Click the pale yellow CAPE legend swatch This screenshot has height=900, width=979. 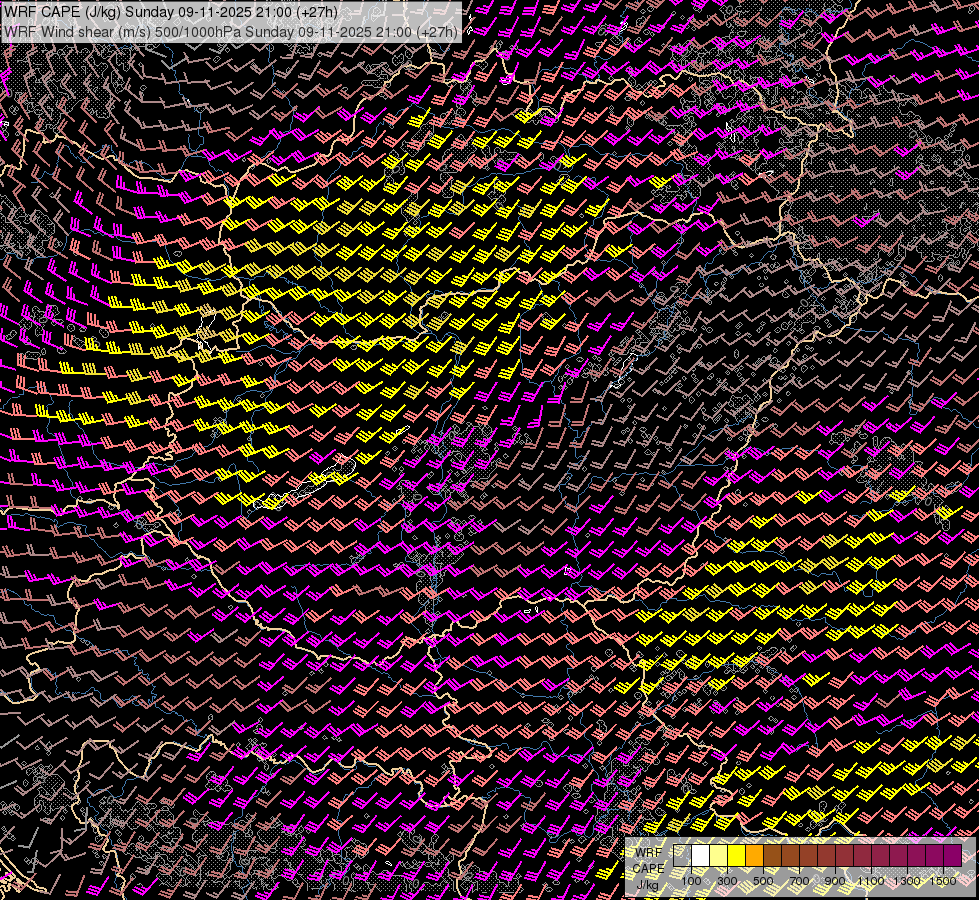pyautogui.click(x=719, y=855)
